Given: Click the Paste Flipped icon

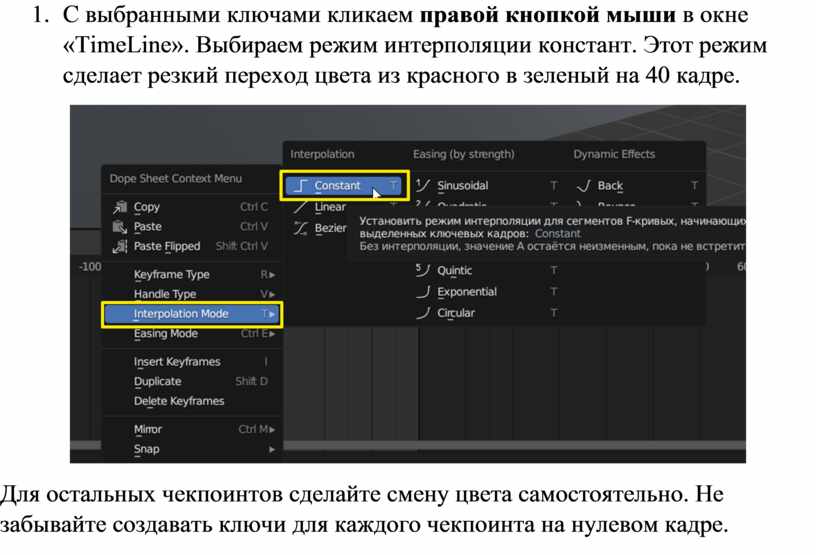Looking at the screenshot, I should (x=119, y=246).
